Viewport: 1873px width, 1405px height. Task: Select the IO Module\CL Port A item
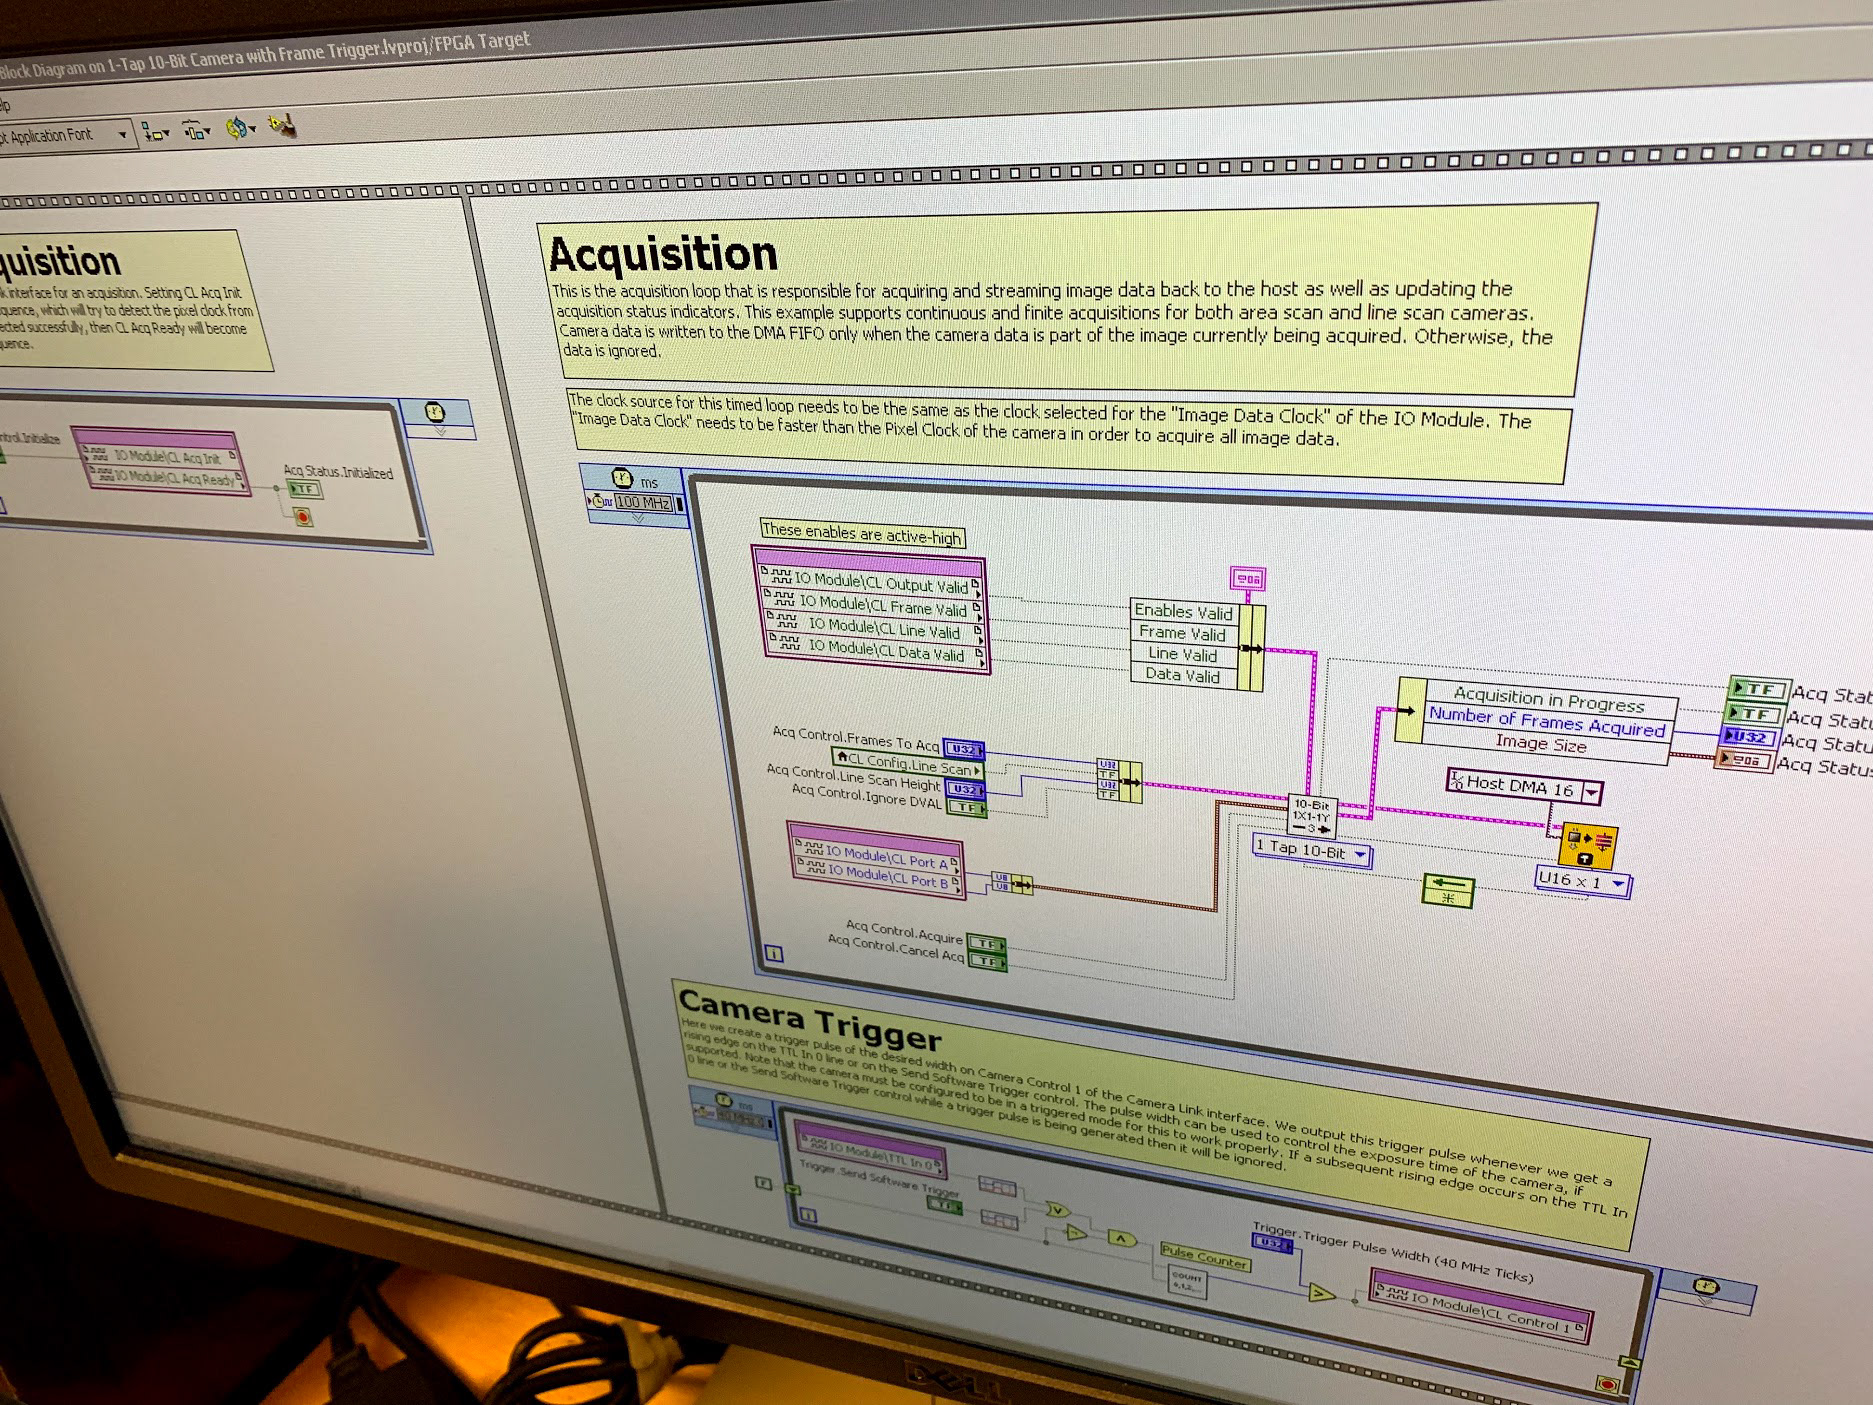[x=876, y=856]
